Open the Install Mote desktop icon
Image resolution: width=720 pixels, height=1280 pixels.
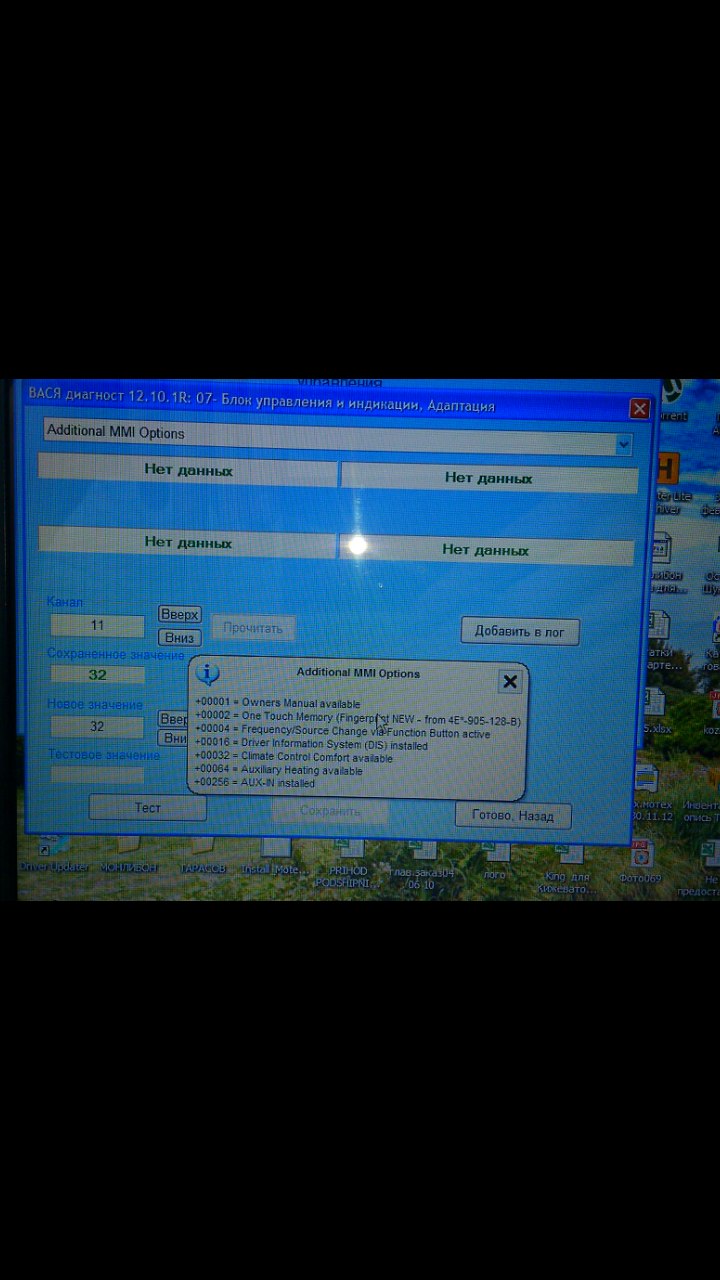coord(270,860)
